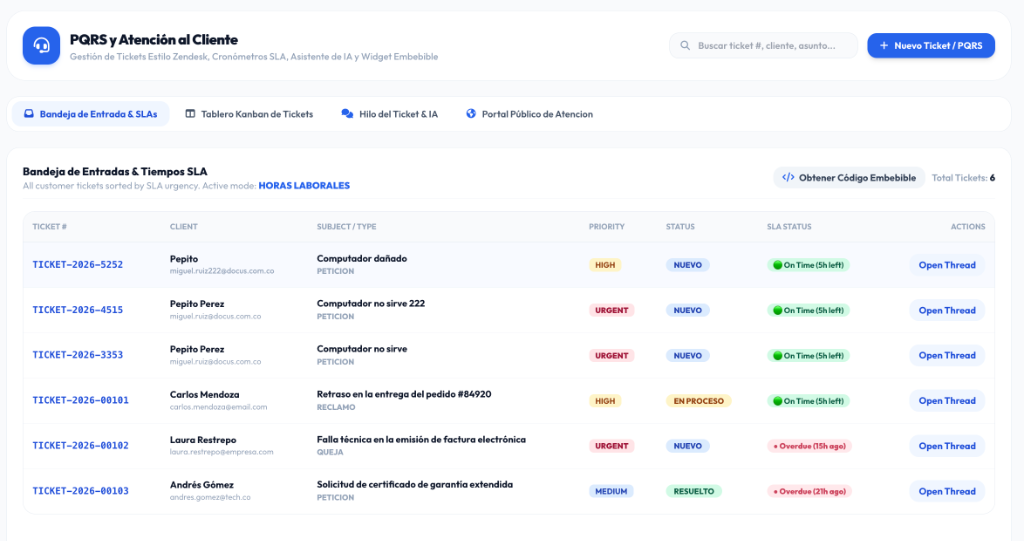Click subject Computador no sirve 222
Viewport: 1024px width, 541px height.
(371, 304)
